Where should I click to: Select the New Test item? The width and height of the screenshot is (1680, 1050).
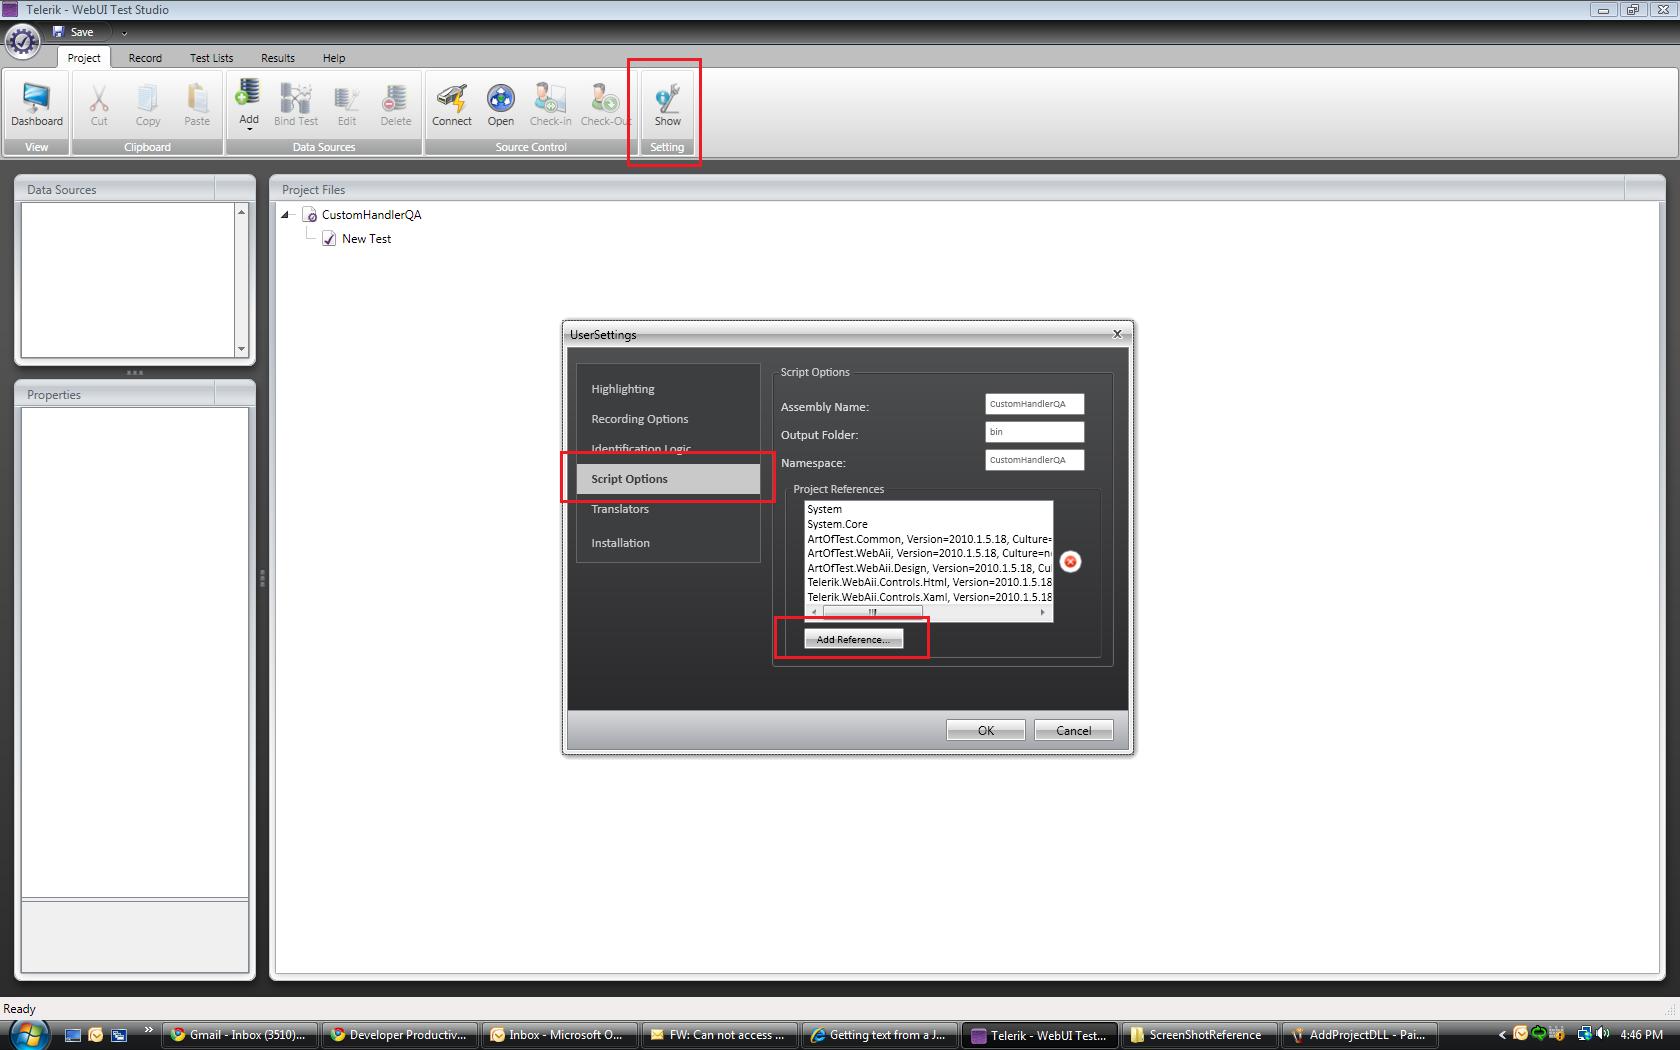click(366, 239)
